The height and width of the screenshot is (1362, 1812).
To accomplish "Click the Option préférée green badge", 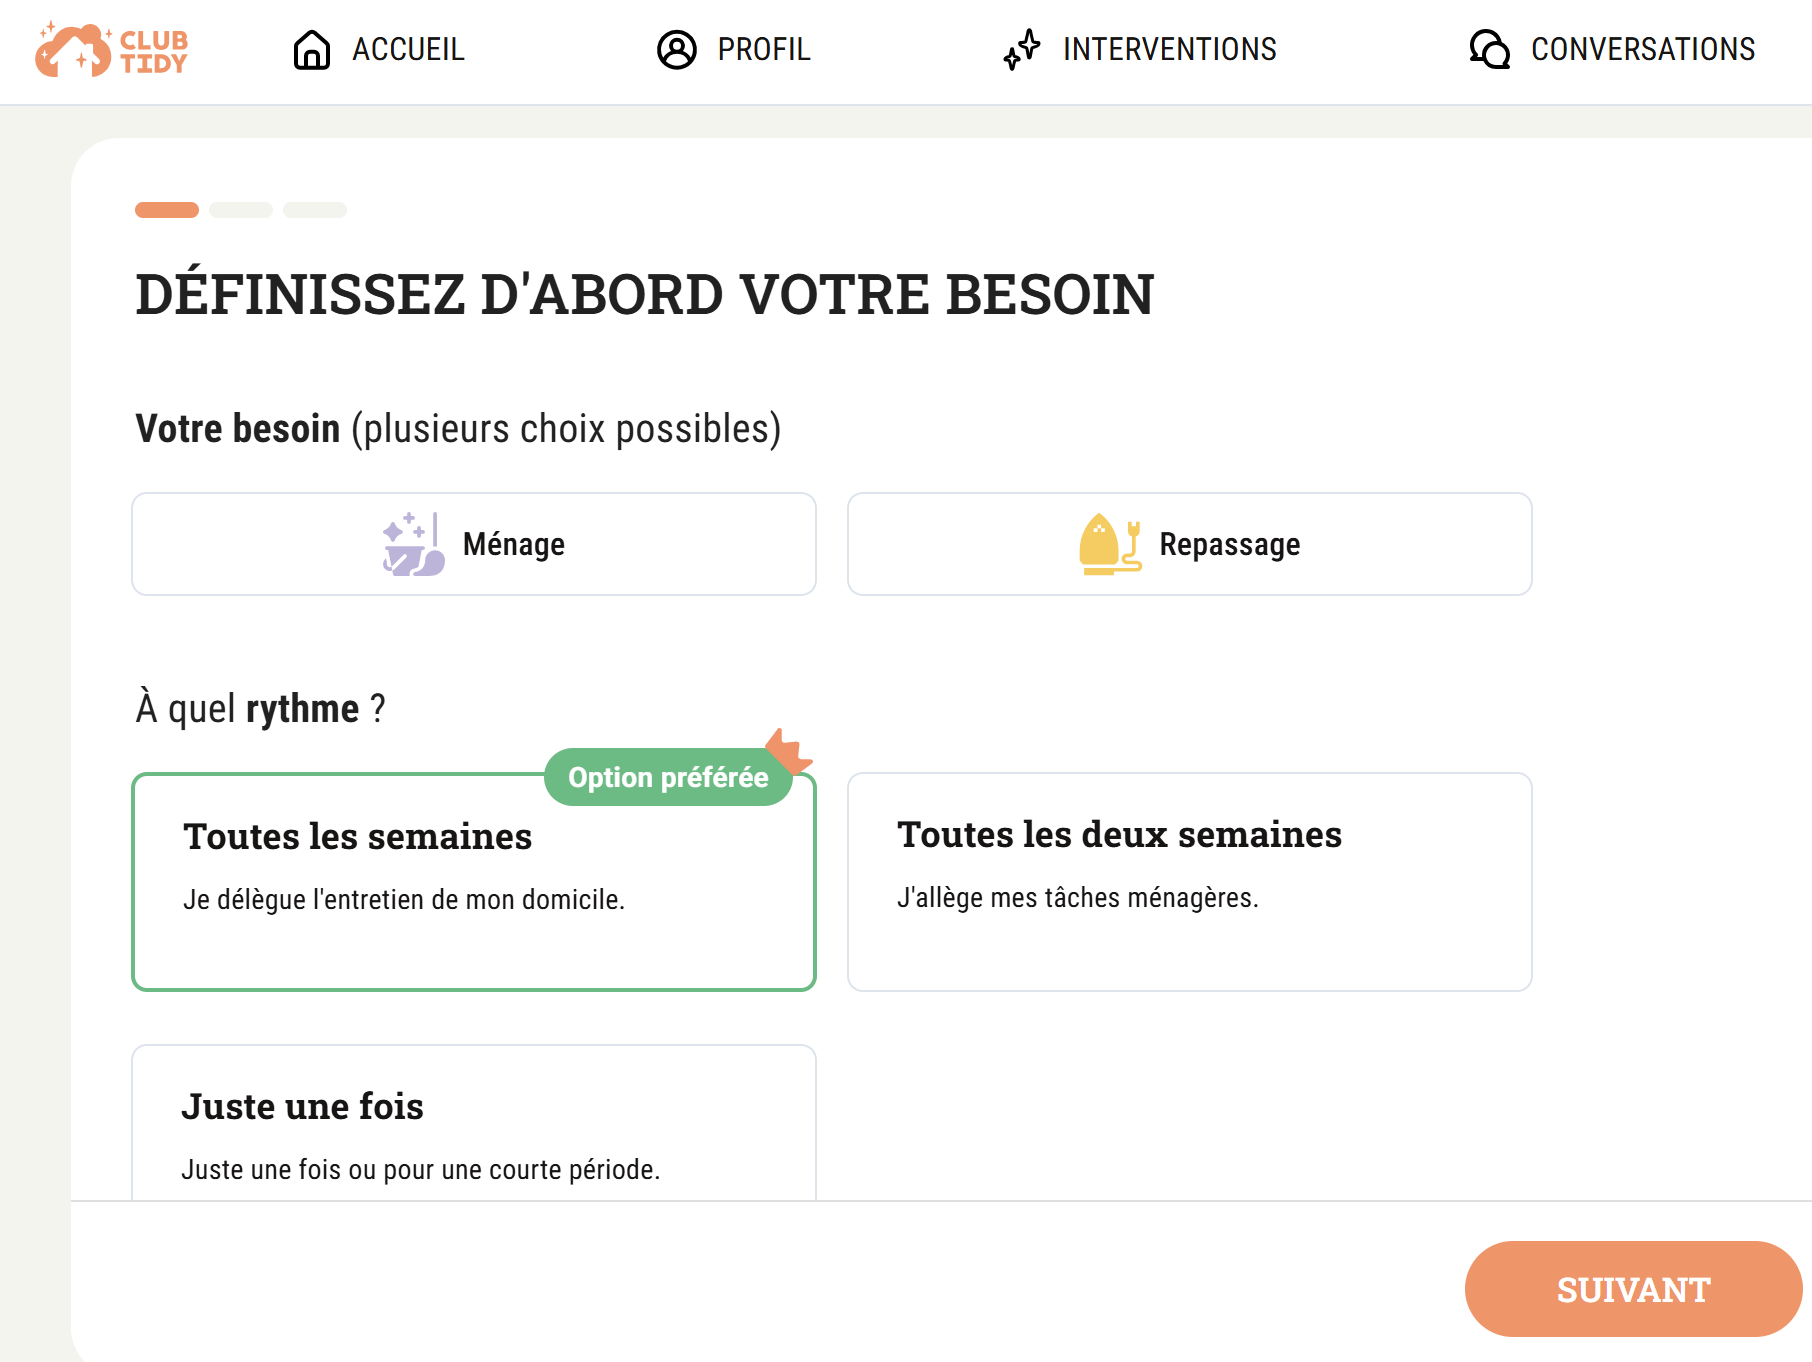I will click(x=668, y=777).
